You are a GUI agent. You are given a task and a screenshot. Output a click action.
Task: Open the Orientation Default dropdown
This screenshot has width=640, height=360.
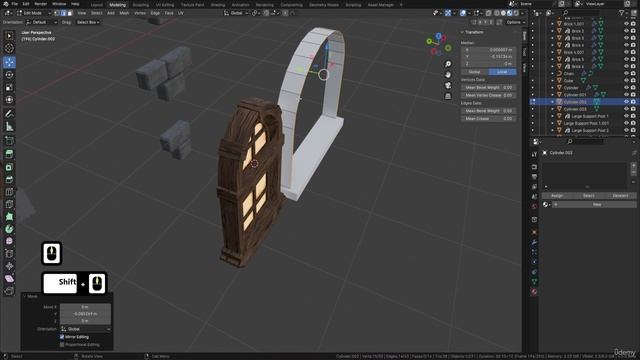[41, 22]
